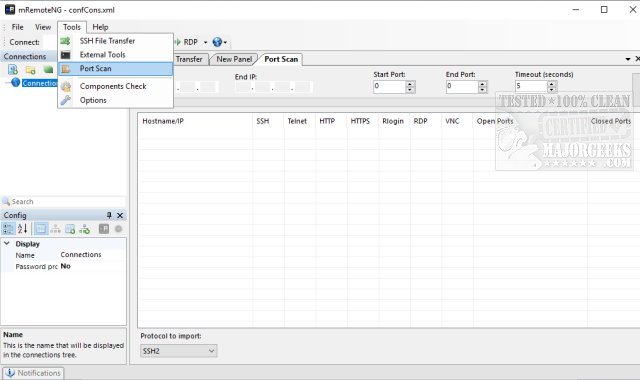The image size is (640, 380).
Task: Open the Notifications panel tab
Action: pos(33,373)
